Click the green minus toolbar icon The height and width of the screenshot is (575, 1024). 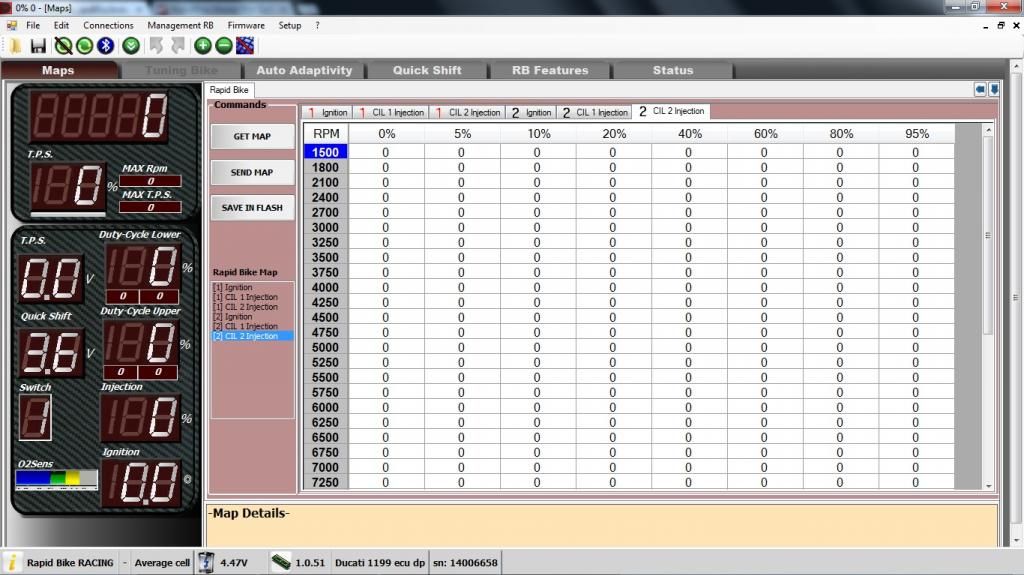point(224,46)
